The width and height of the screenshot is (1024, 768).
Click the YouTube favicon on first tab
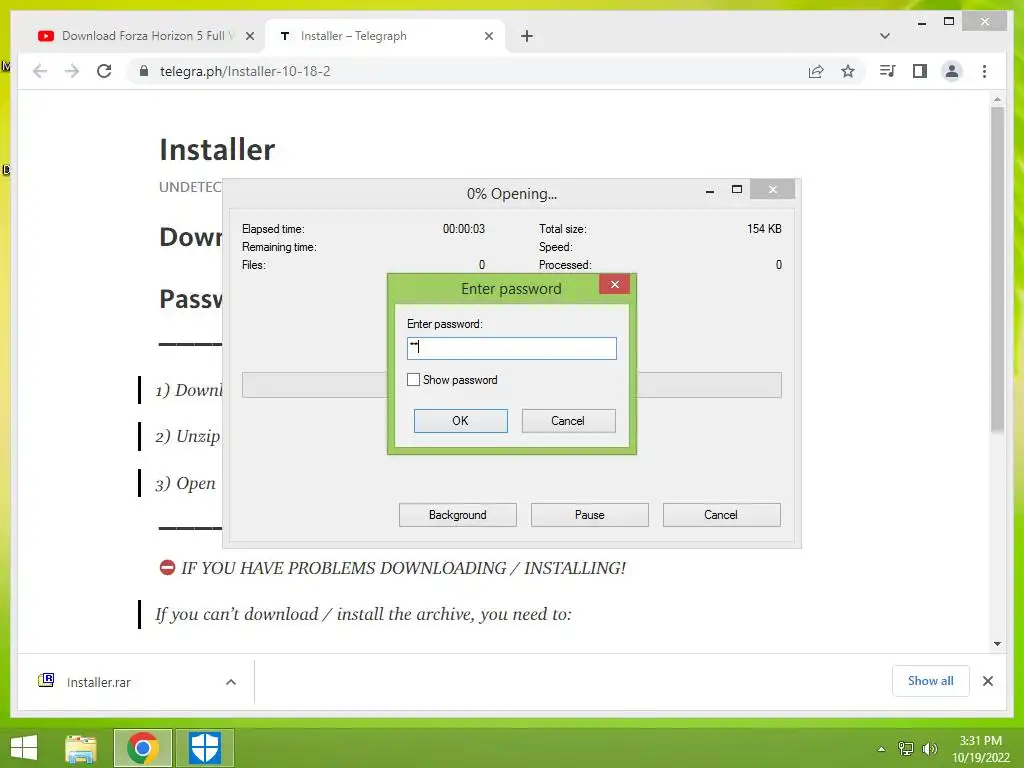pyautogui.click(x=46, y=36)
